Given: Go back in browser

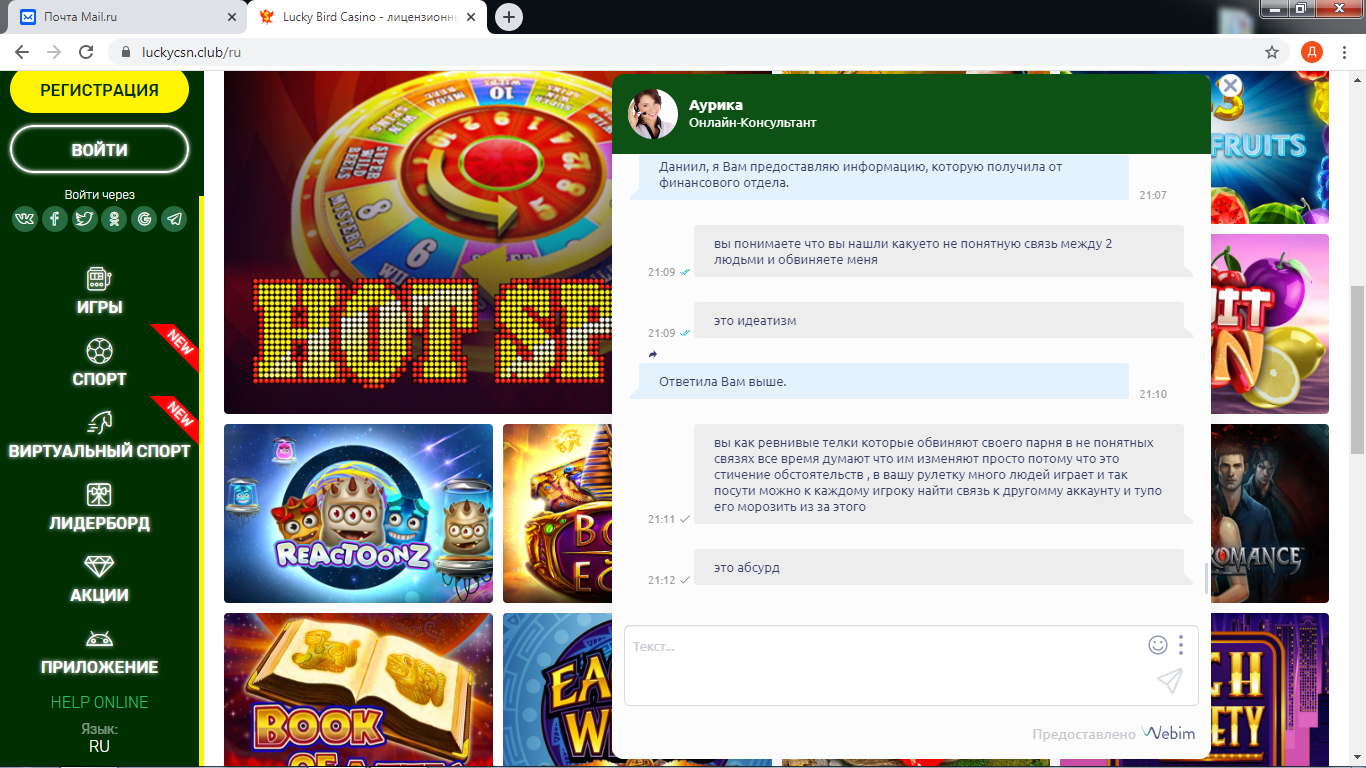Looking at the screenshot, I should pos(22,52).
